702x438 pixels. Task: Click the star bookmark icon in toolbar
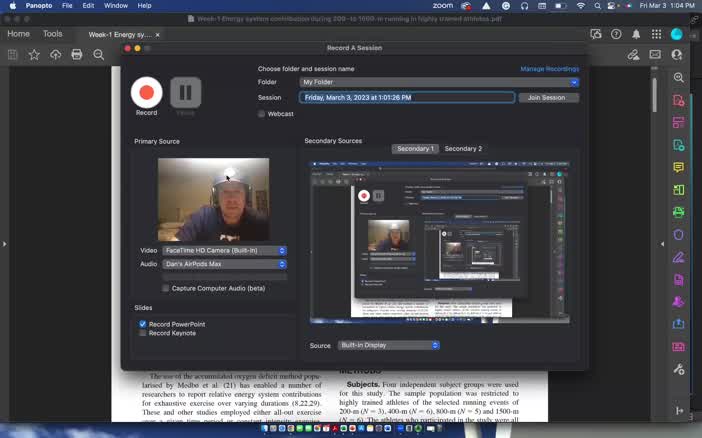click(x=34, y=54)
